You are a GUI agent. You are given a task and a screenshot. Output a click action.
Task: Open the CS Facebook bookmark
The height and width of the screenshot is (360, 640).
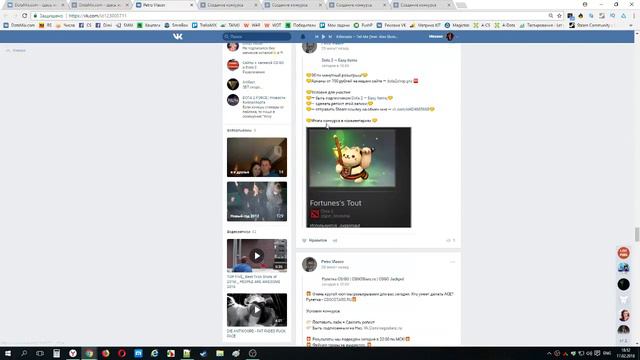pos(85,25)
